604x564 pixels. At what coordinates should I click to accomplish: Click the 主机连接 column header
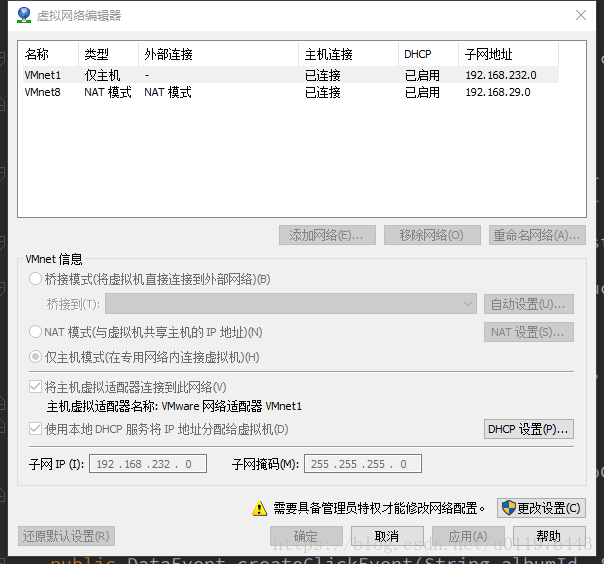point(348,54)
